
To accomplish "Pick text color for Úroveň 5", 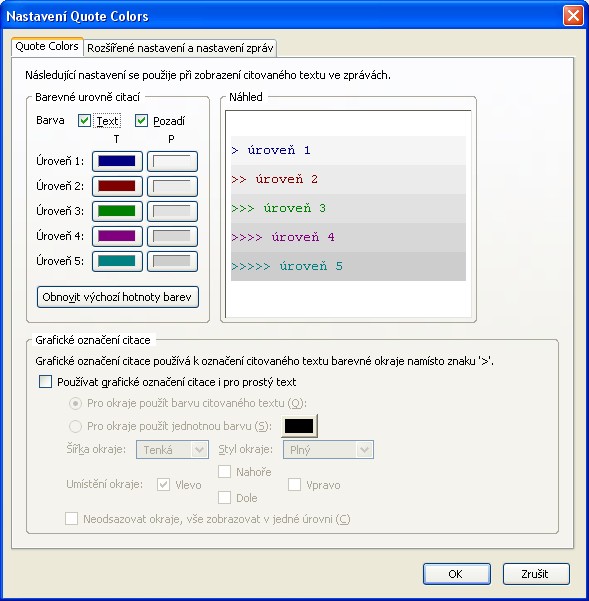I will (117, 261).
